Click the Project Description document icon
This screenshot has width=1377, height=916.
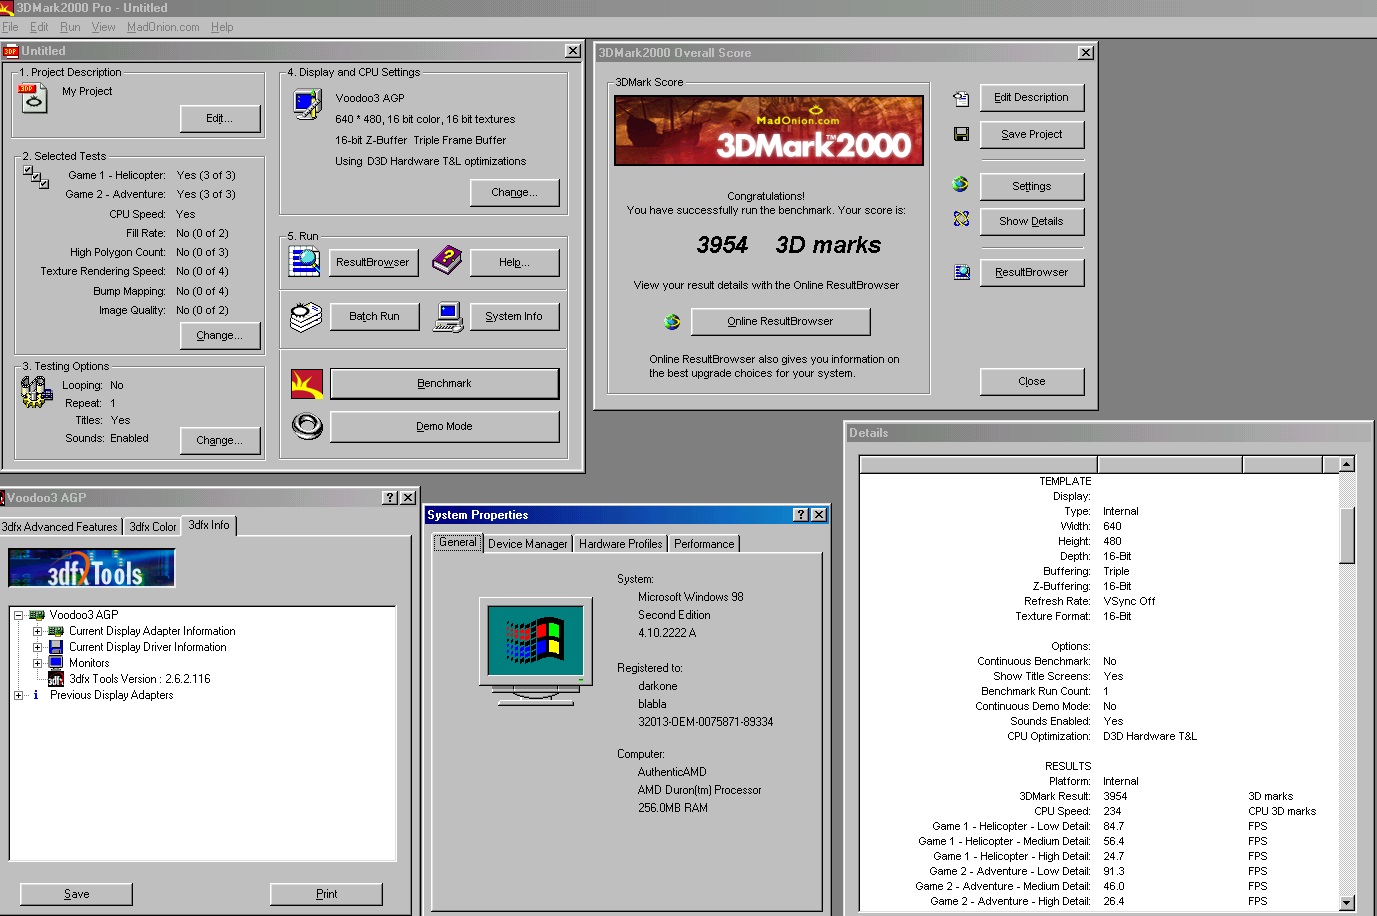pyautogui.click(x=33, y=97)
